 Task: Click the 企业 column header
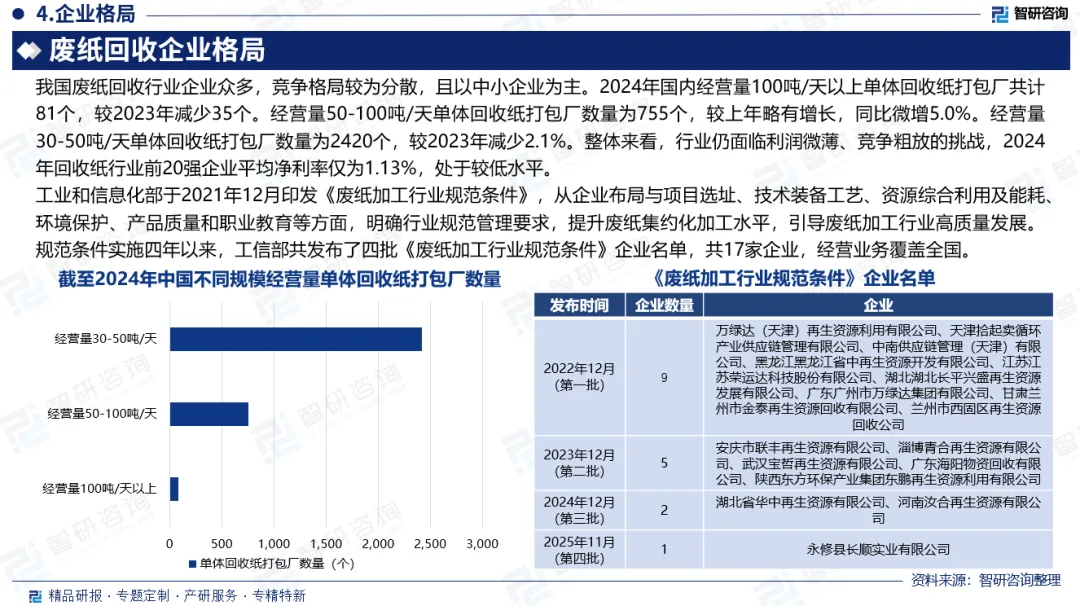(878, 305)
